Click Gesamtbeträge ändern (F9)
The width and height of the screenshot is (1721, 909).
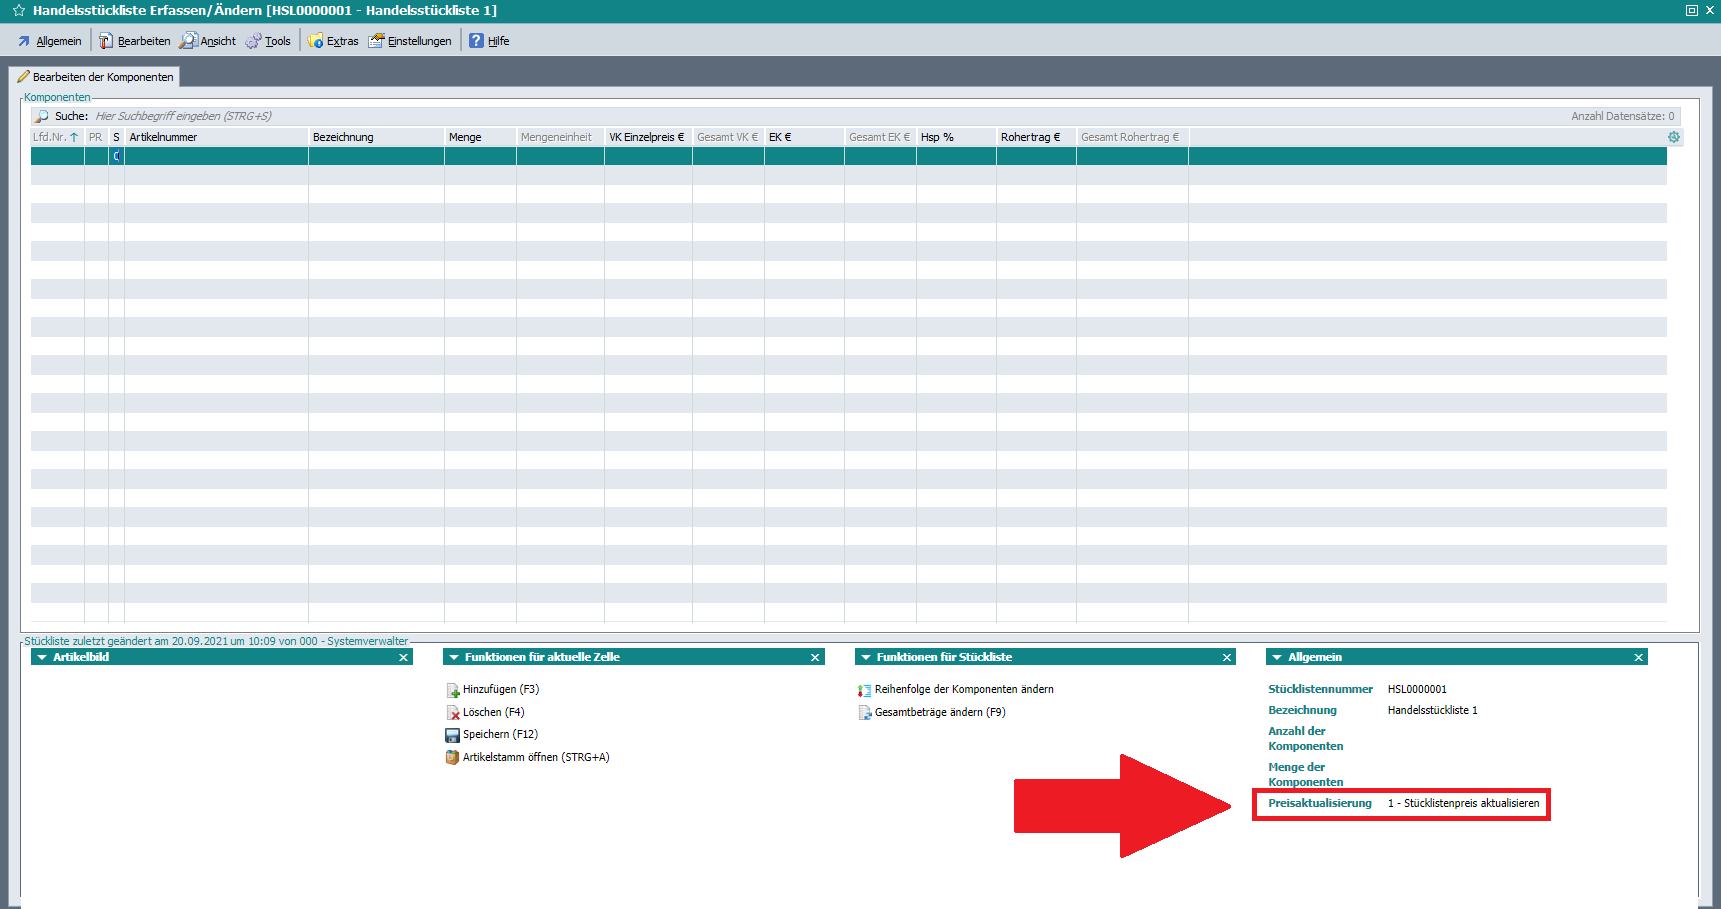coord(939,713)
